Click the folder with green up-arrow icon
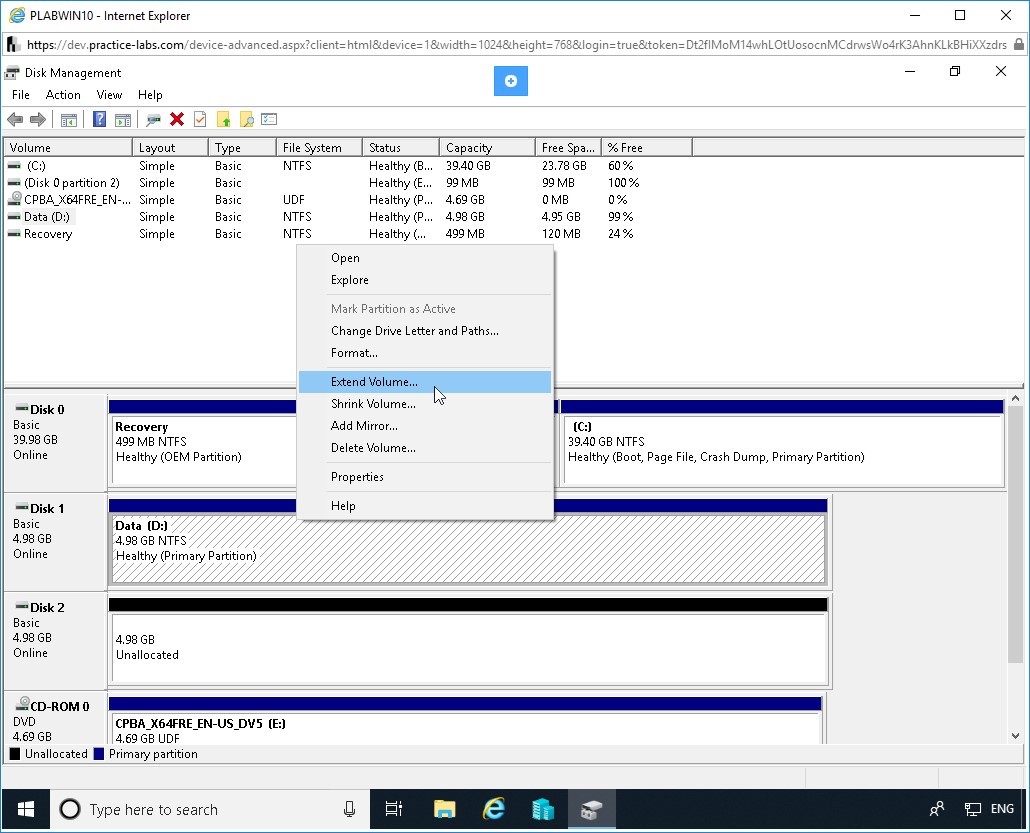The width and height of the screenshot is (1030, 833). [x=223, y=120]
